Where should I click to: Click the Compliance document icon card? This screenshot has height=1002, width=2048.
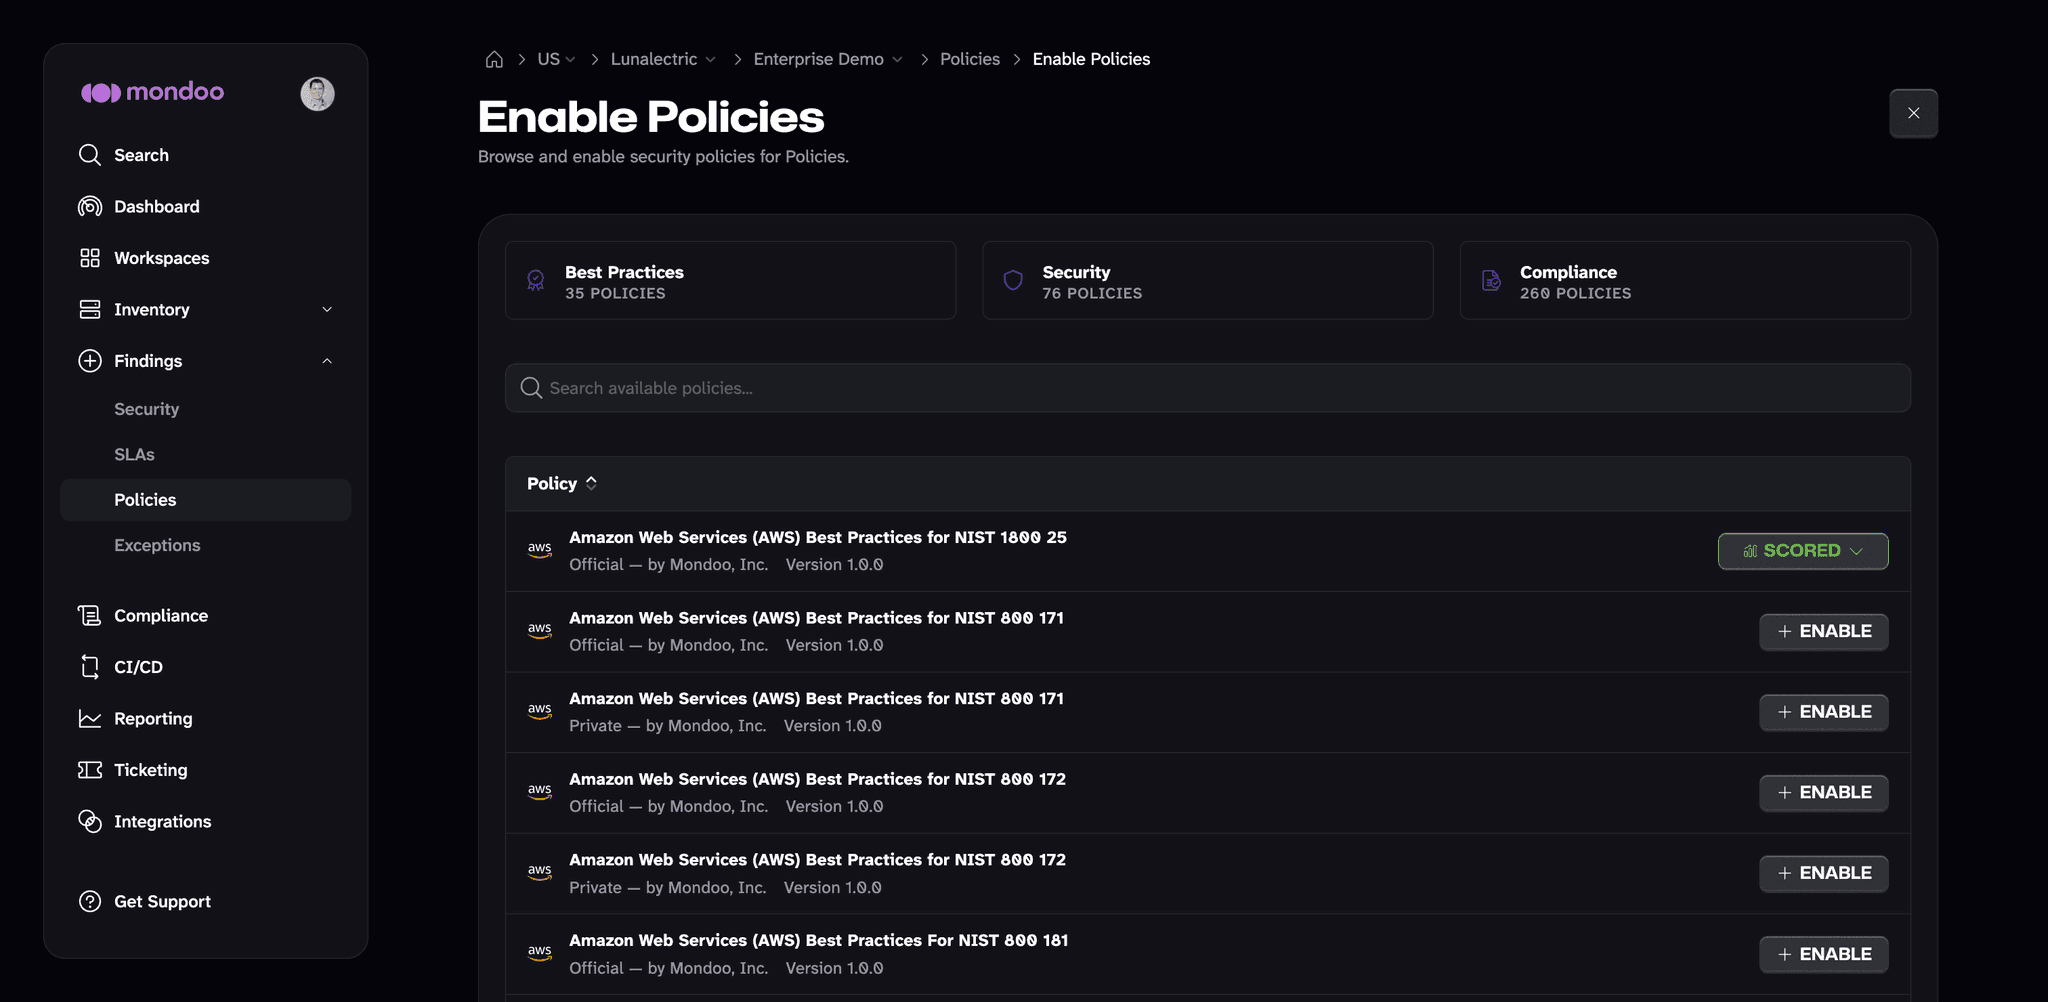pos(1491,280)
